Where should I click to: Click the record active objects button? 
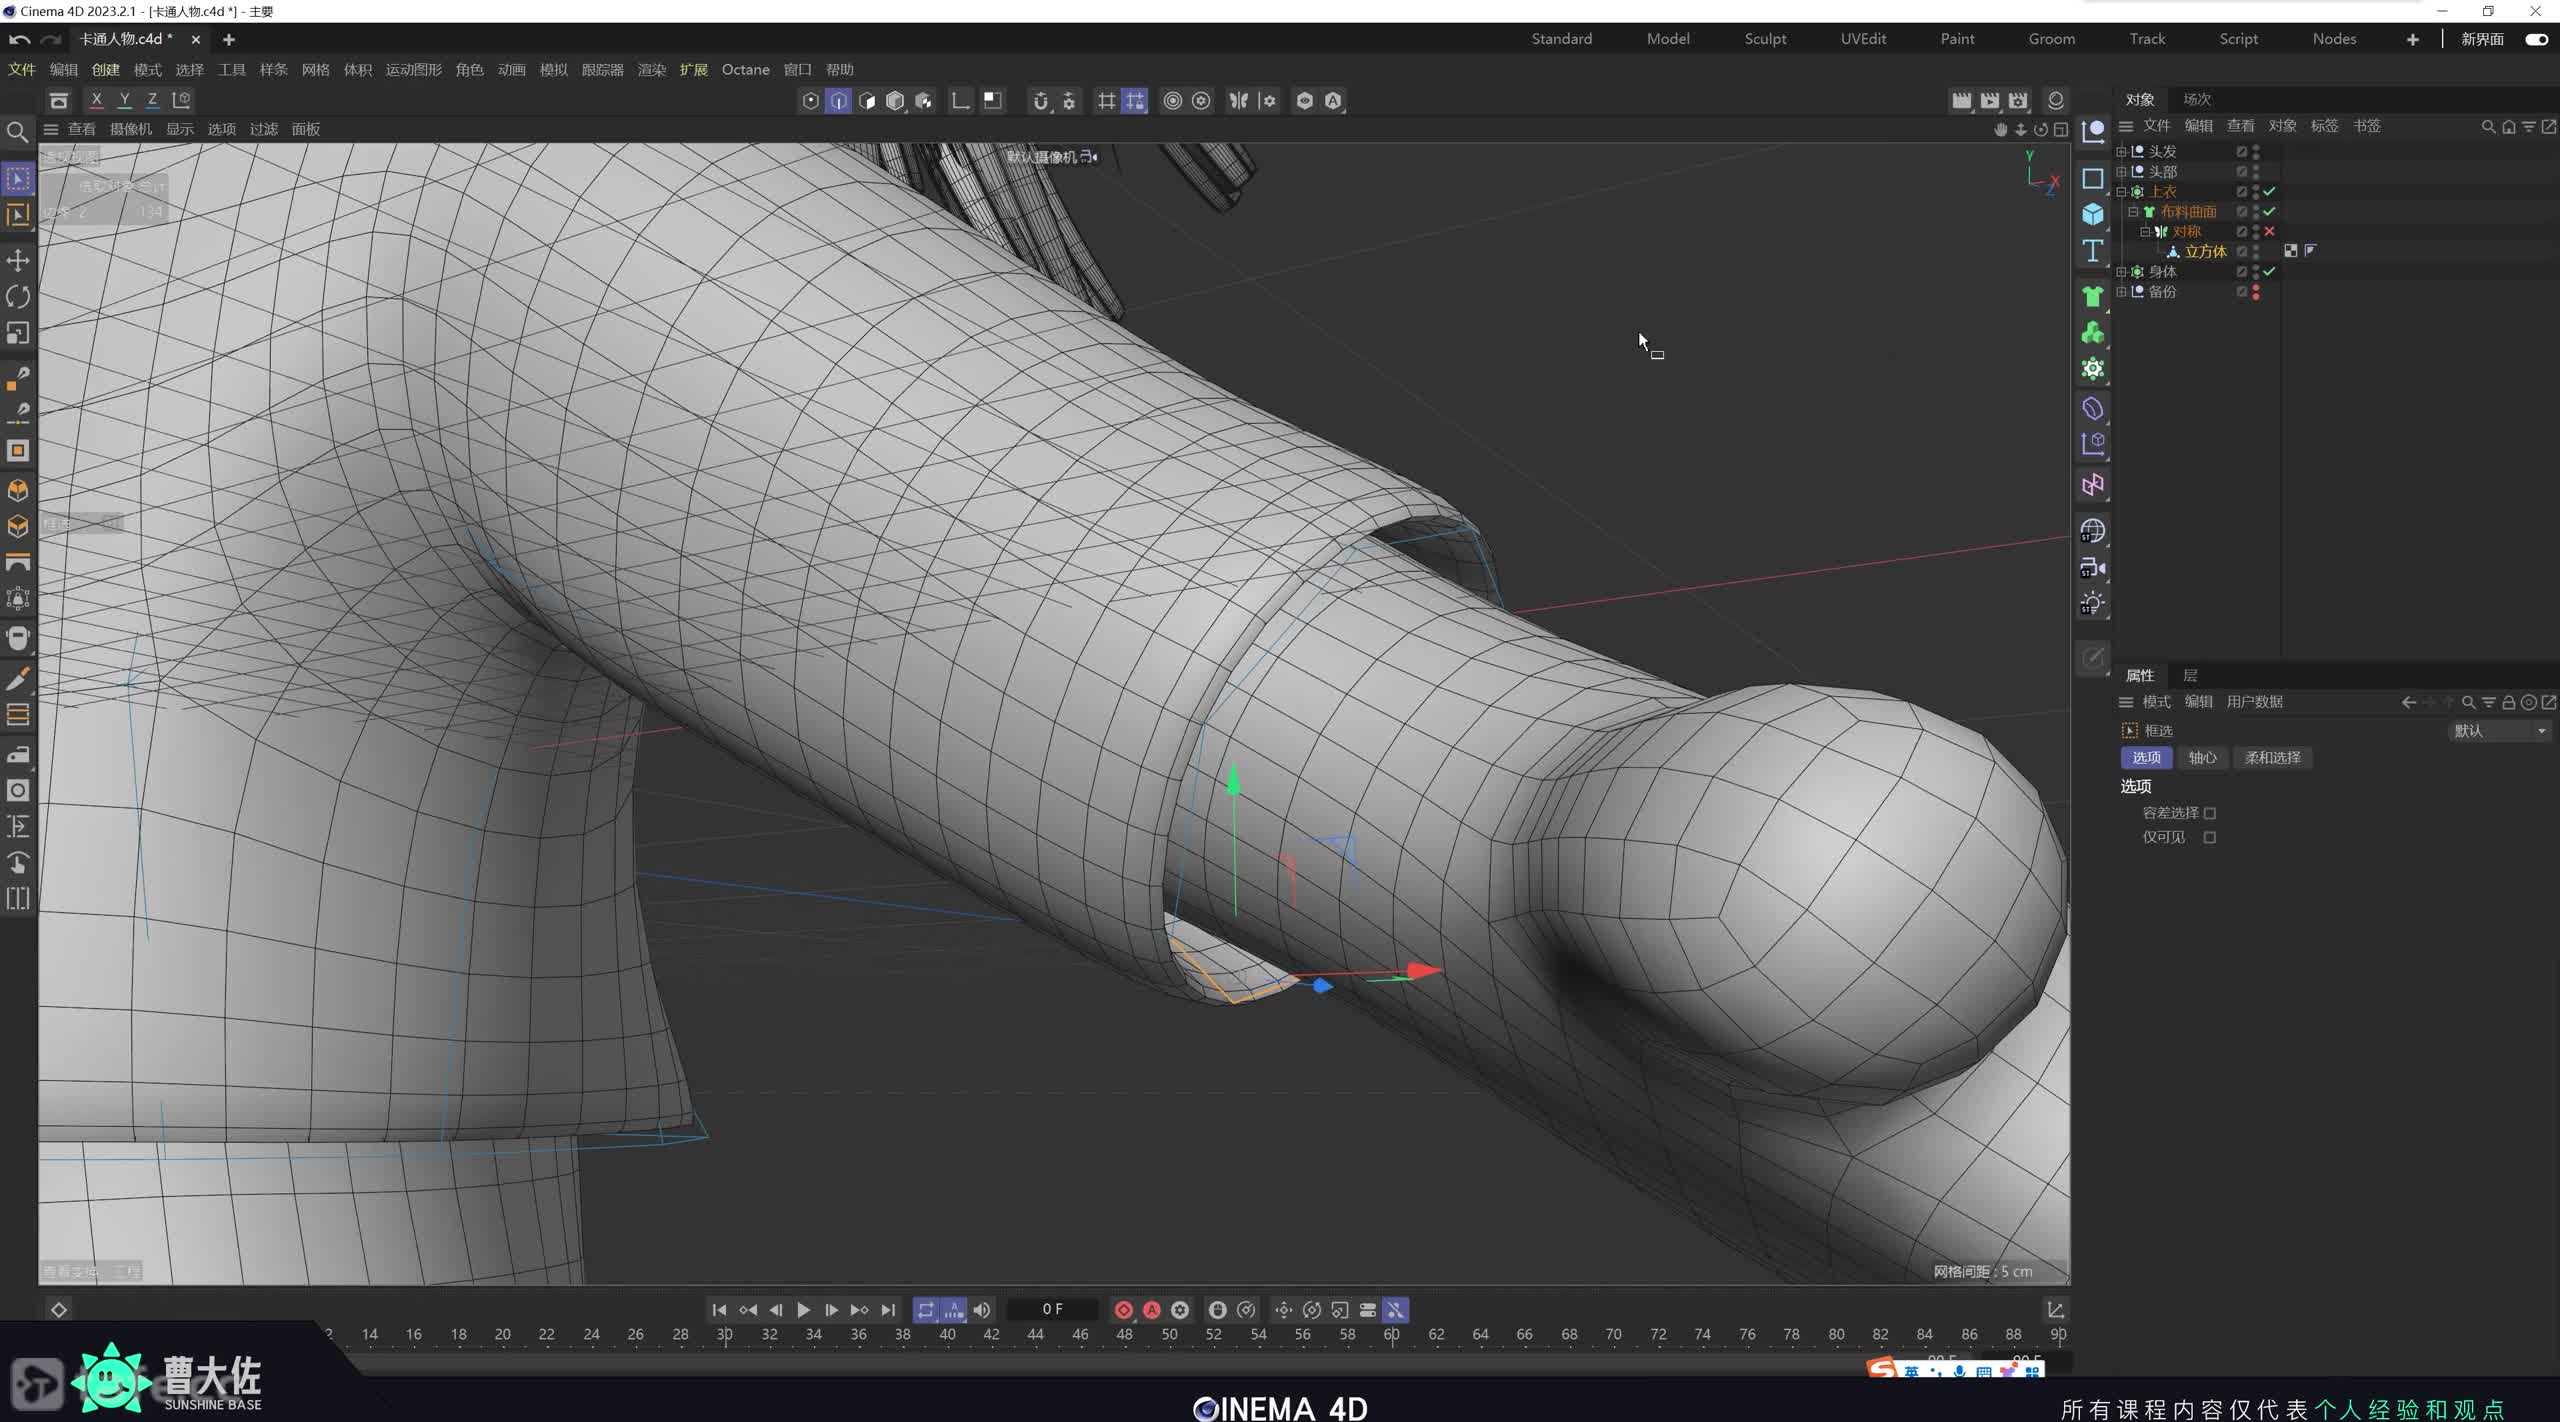click(1123, 1310)
